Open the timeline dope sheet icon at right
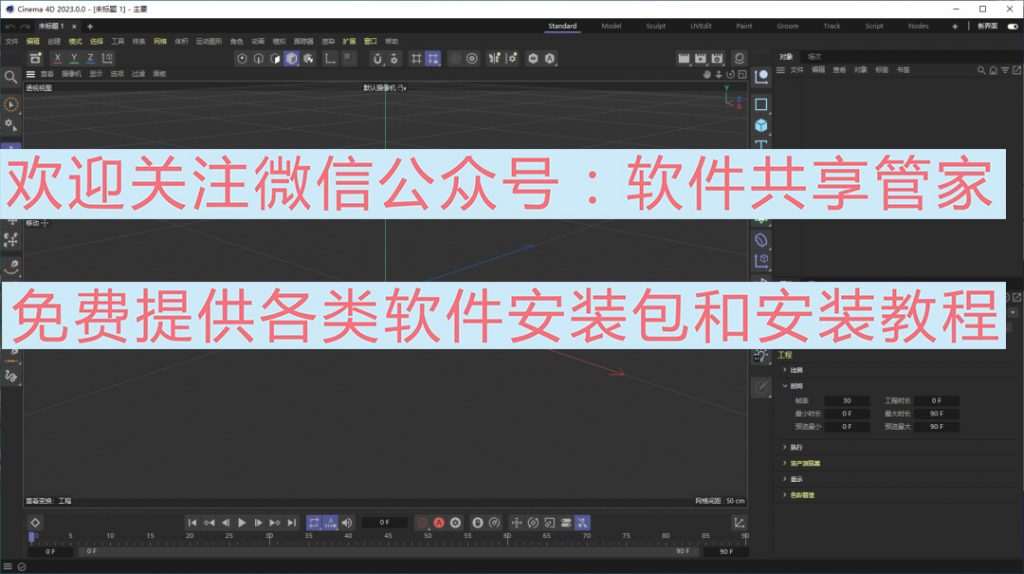1024x574 pixels. pos(739,522)
